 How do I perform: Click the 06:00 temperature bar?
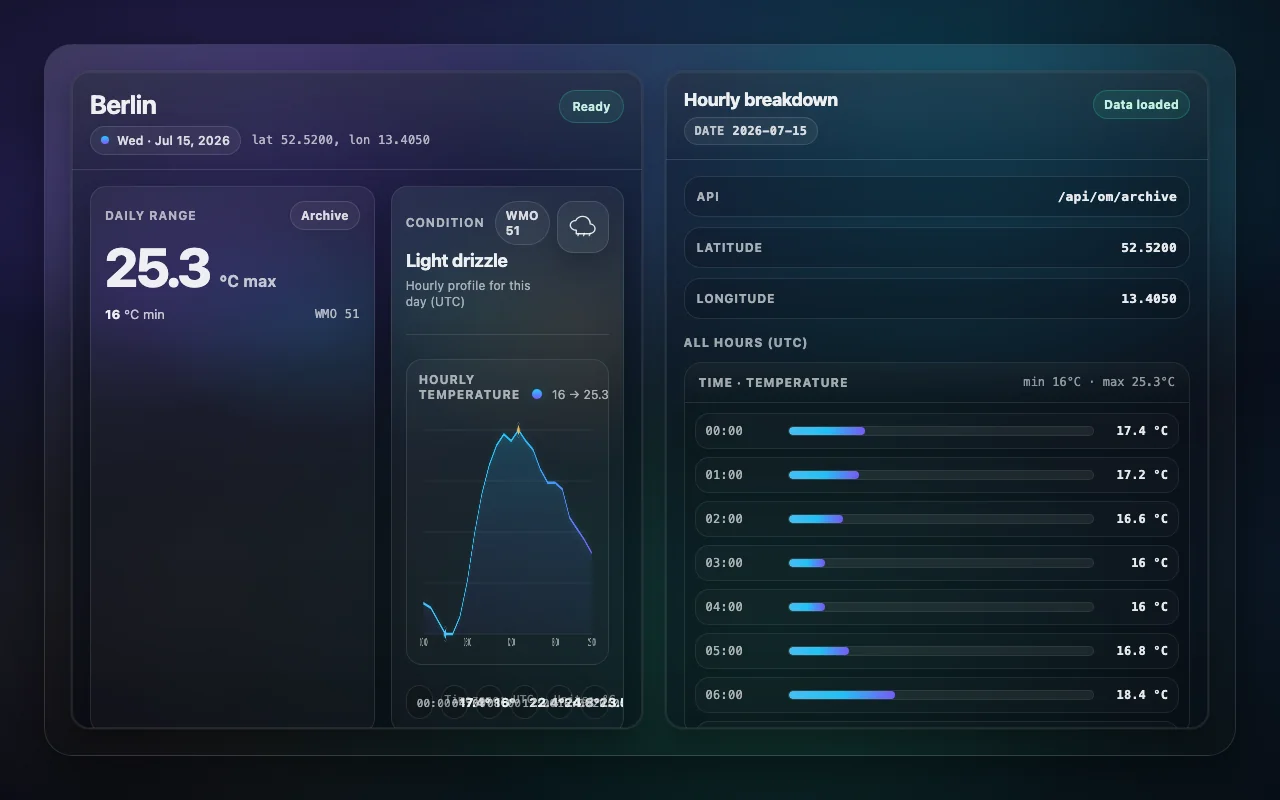(x=941, y=695)
